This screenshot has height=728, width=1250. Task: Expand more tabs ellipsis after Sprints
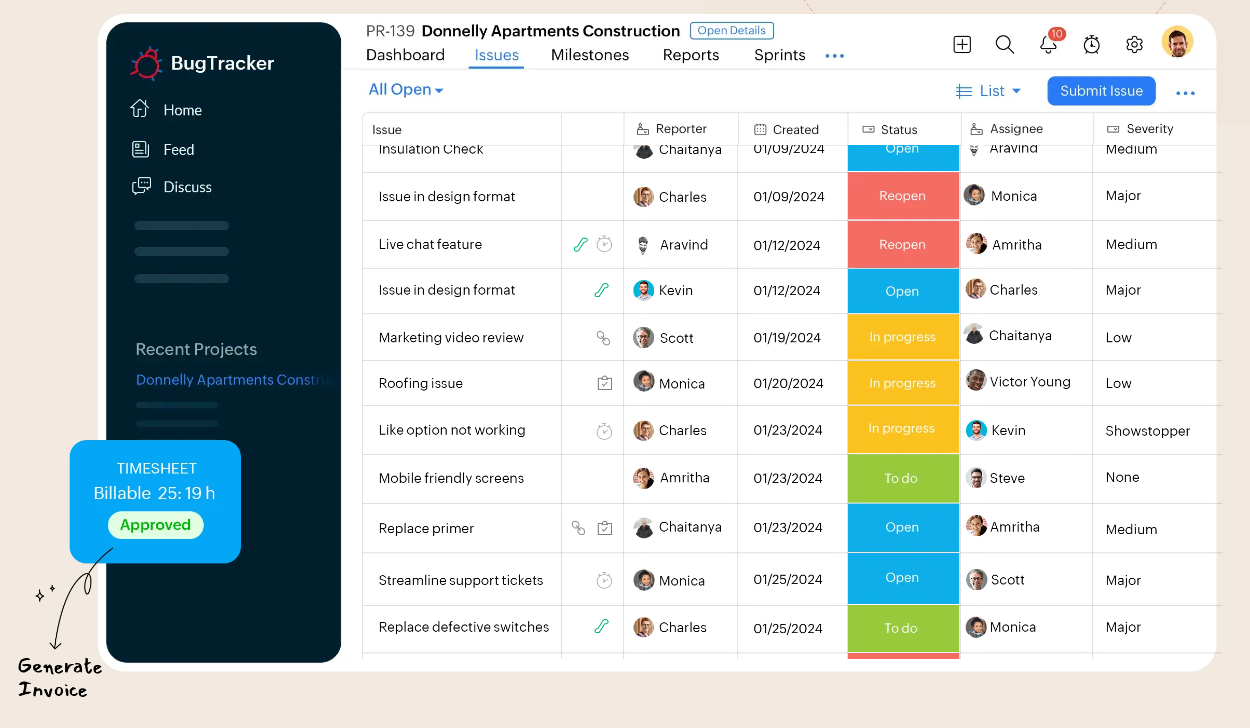coord(834,56)
